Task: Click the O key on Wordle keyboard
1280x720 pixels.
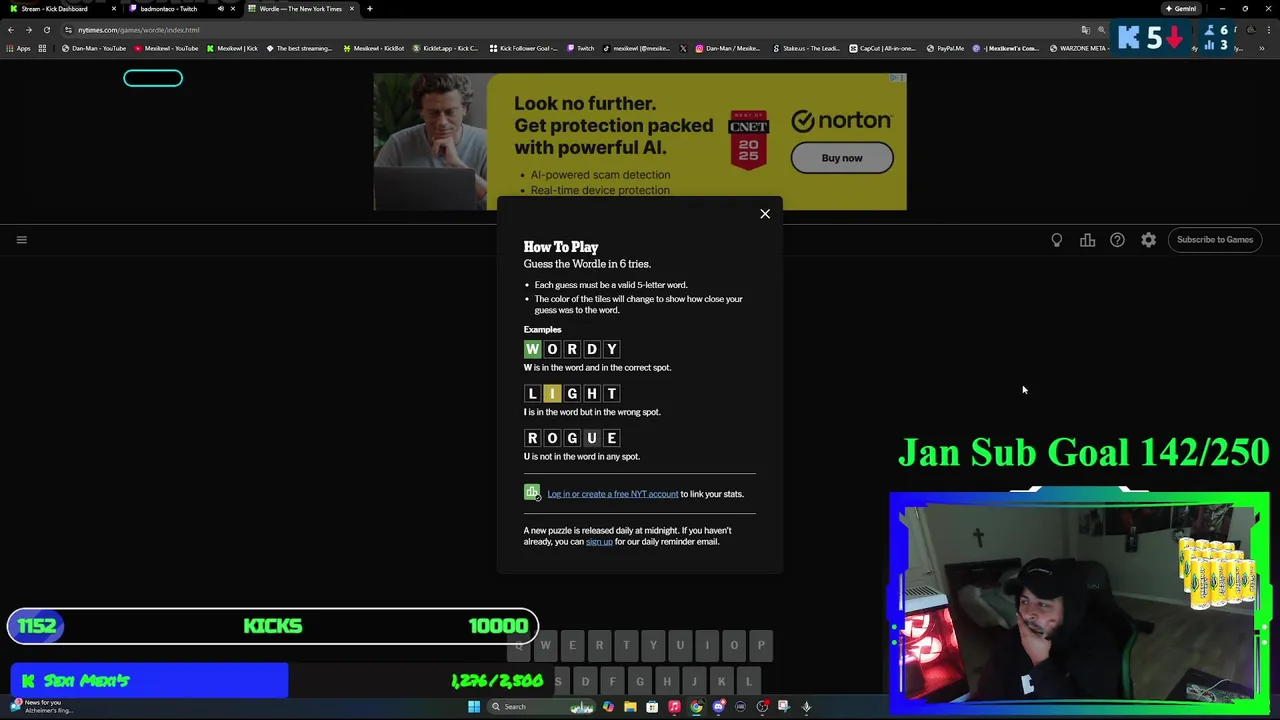Action: pyautogui.click(x=734, y=646)
